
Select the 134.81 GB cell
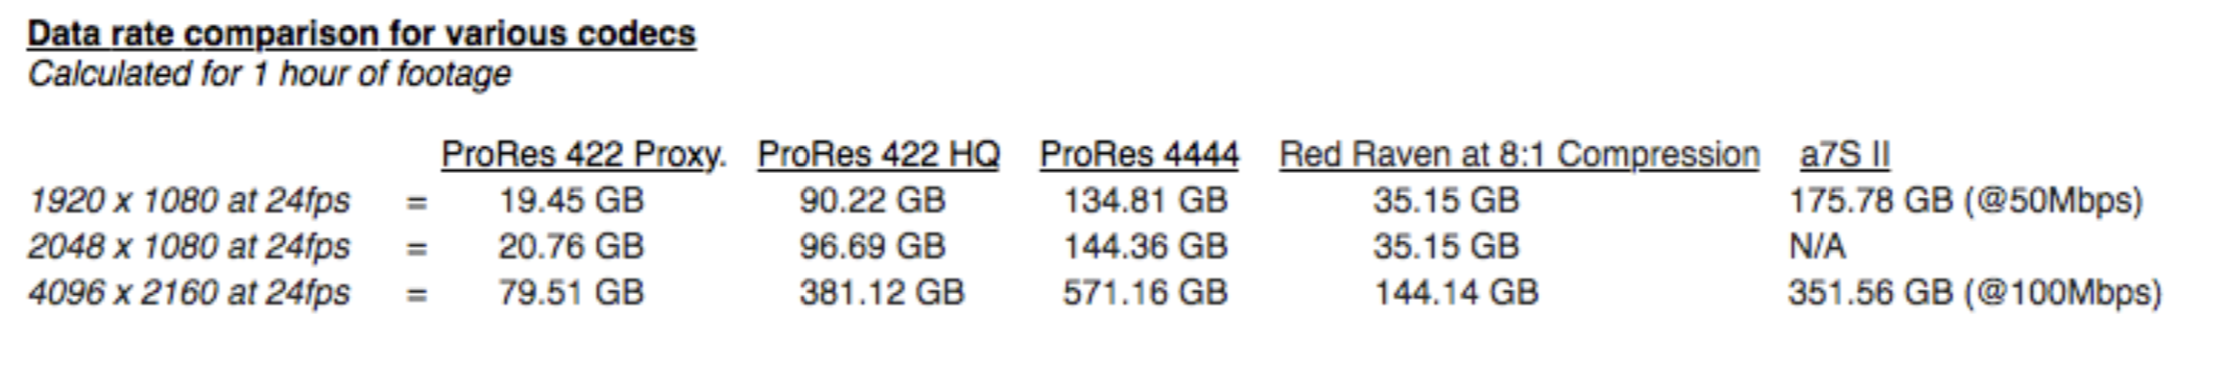(x=1145, y=201)
